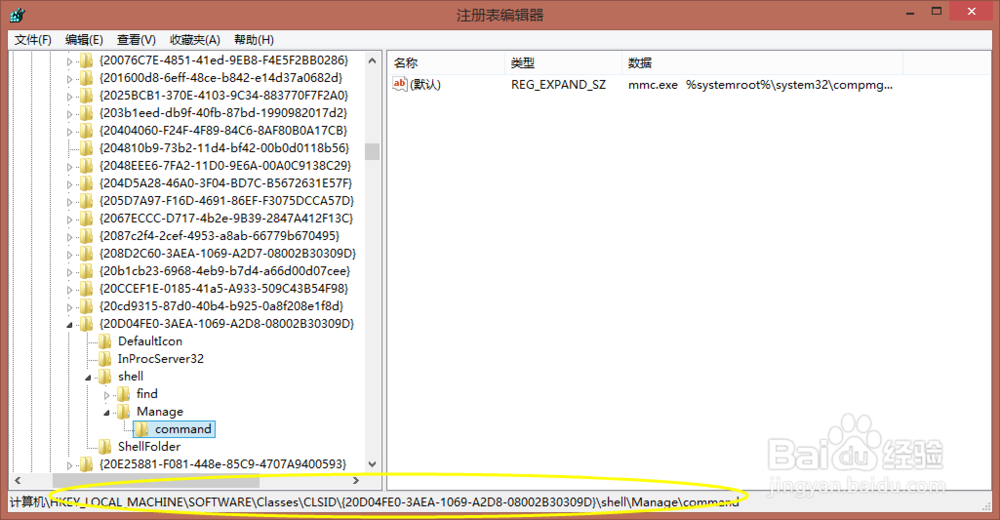The width and height of the screenshot is (1000, 520).
Task: Click the ShellFolder key folder icon
Action: coord(105,447)
